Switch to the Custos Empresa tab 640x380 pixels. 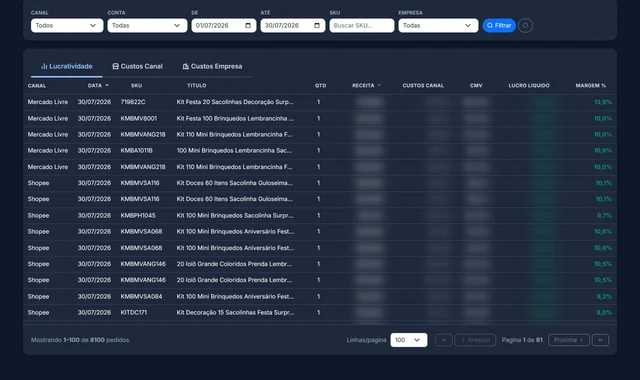pos(212,66)
